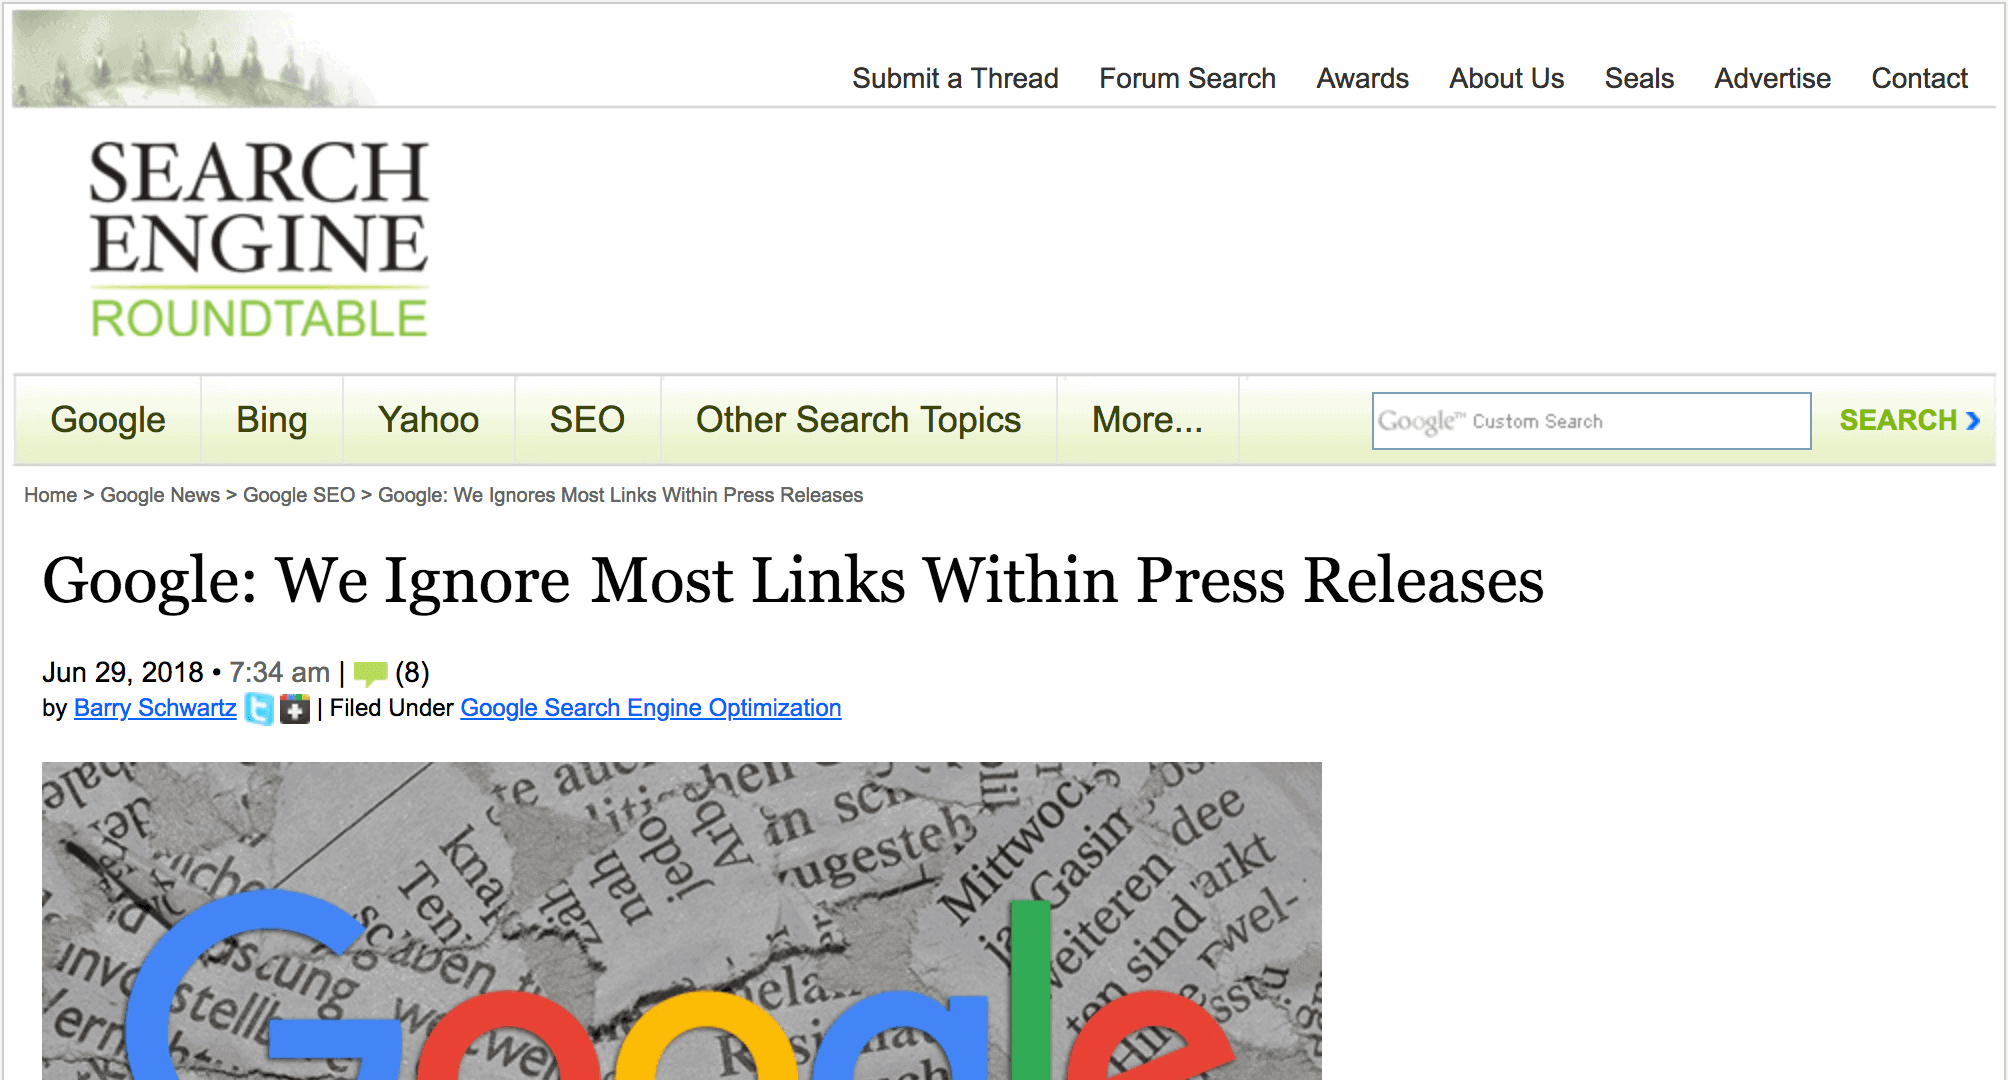This screenshot has width=2008, height=1080.
Task: Open the Awards page
Action: [x=1362, y=78]
